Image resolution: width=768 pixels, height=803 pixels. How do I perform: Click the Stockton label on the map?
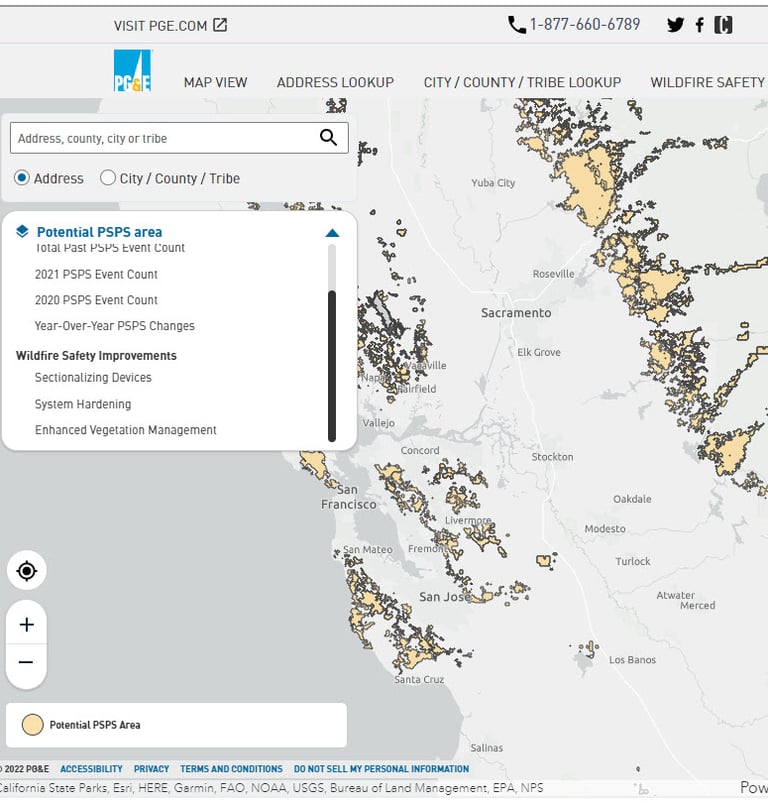(552, 457)
